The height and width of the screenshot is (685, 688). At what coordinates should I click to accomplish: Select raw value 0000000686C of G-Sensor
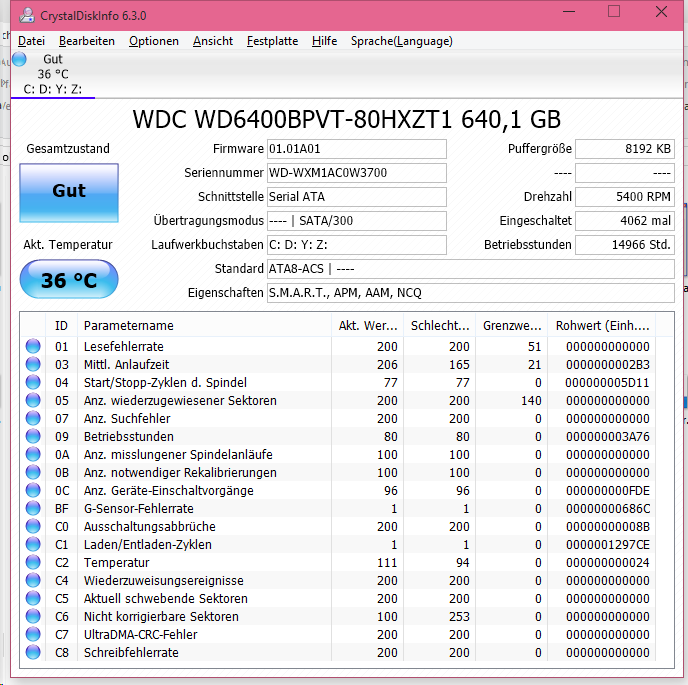[x=608, y=509]
